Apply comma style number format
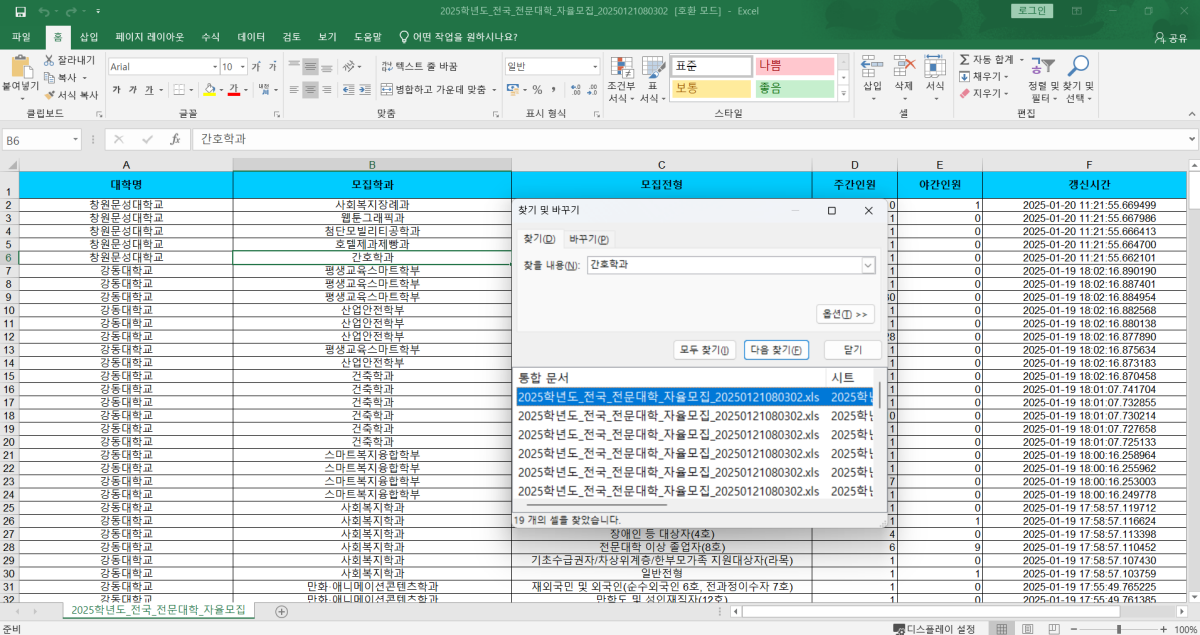The height and width of the screenshot is (635, 1200). [552, 90]
